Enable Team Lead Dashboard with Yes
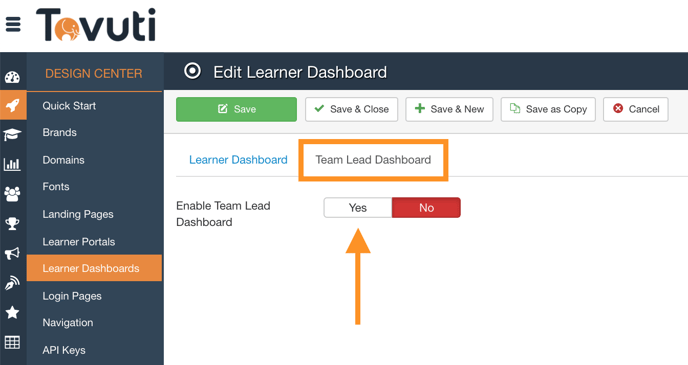Screen dimensions: 688x365 click(358, 208)
